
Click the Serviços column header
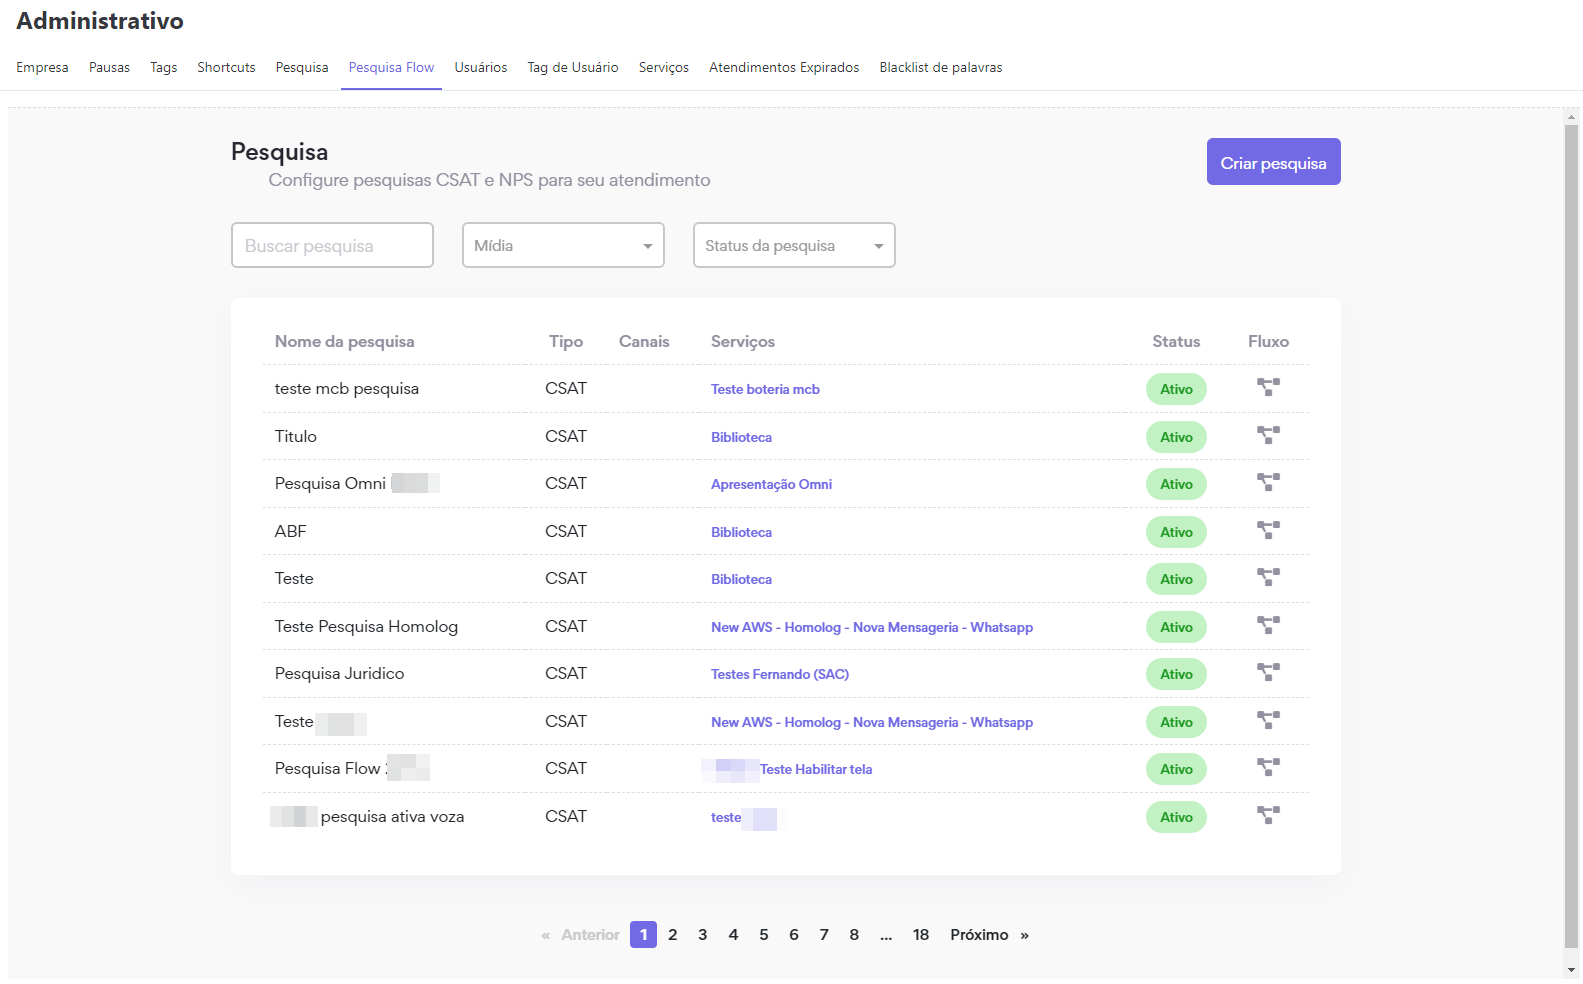(x=743, y=341)
